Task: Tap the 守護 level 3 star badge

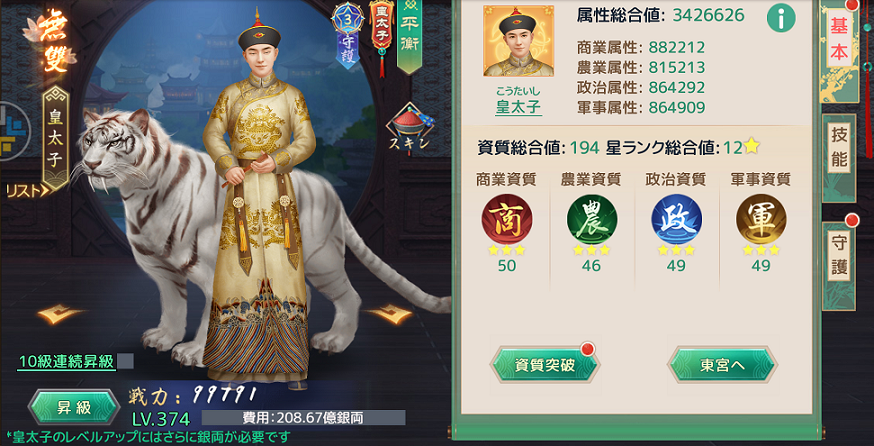Action: pyautogui.click(x=348, y=32)
